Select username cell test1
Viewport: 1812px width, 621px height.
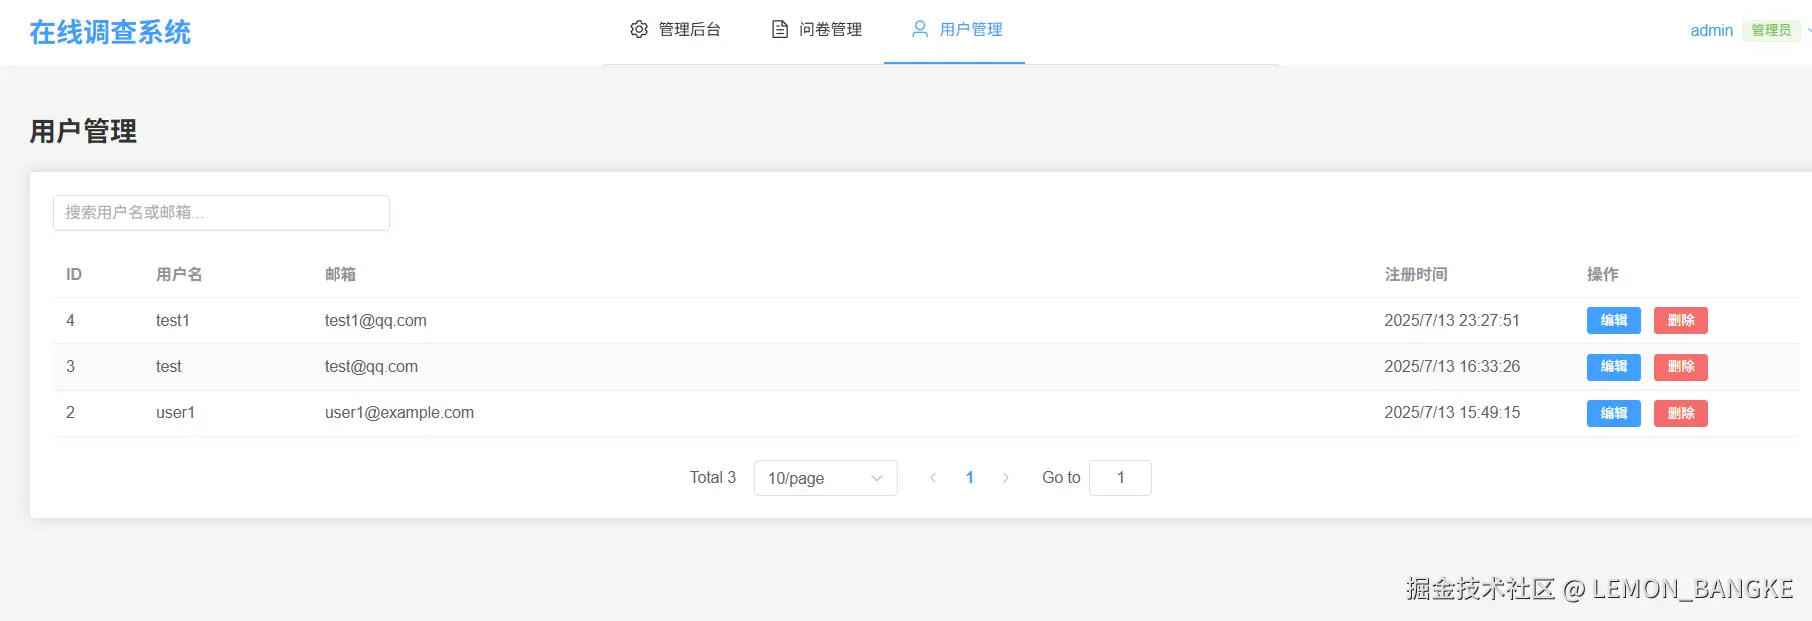(x=173, y=321)
